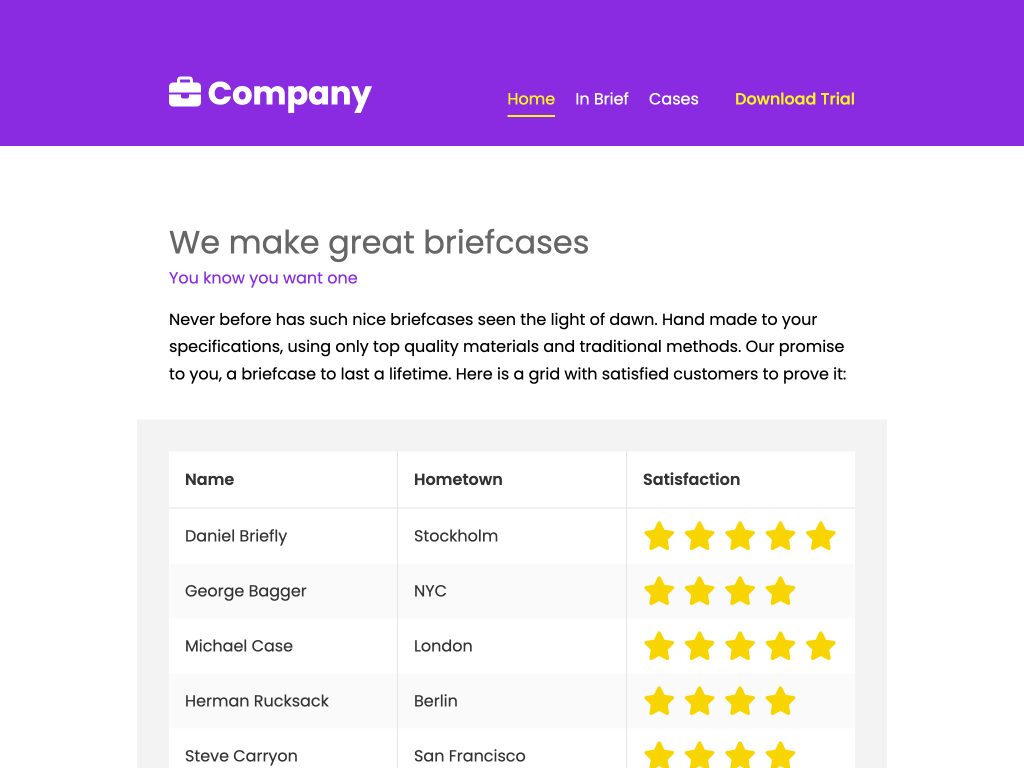Go to the In Brief page
1024x768 pixels.
[x=602, y=99]
